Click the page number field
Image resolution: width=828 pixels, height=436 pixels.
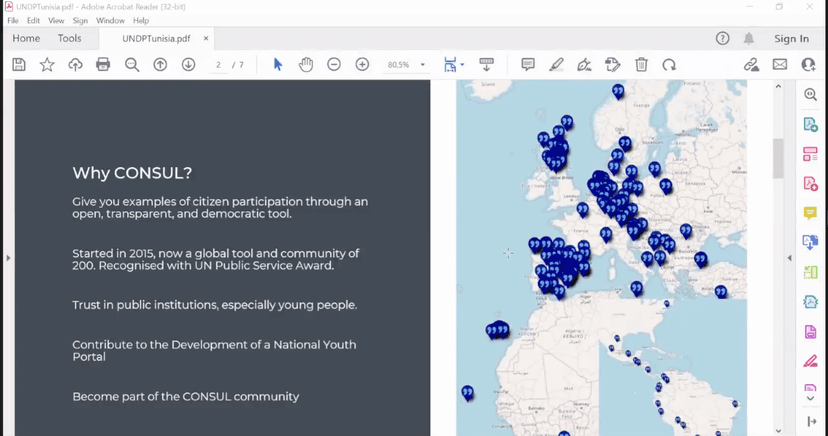[x=218, y=65]
